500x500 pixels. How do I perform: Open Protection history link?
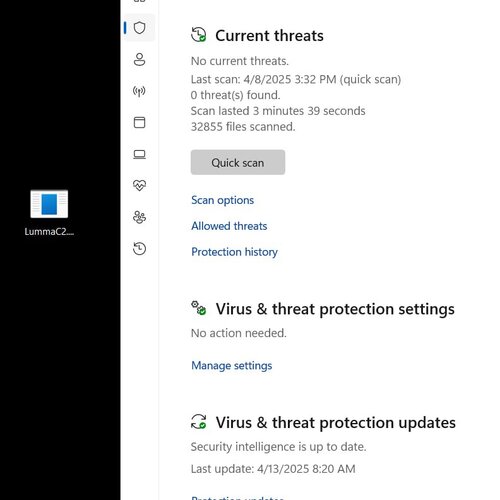234,252
